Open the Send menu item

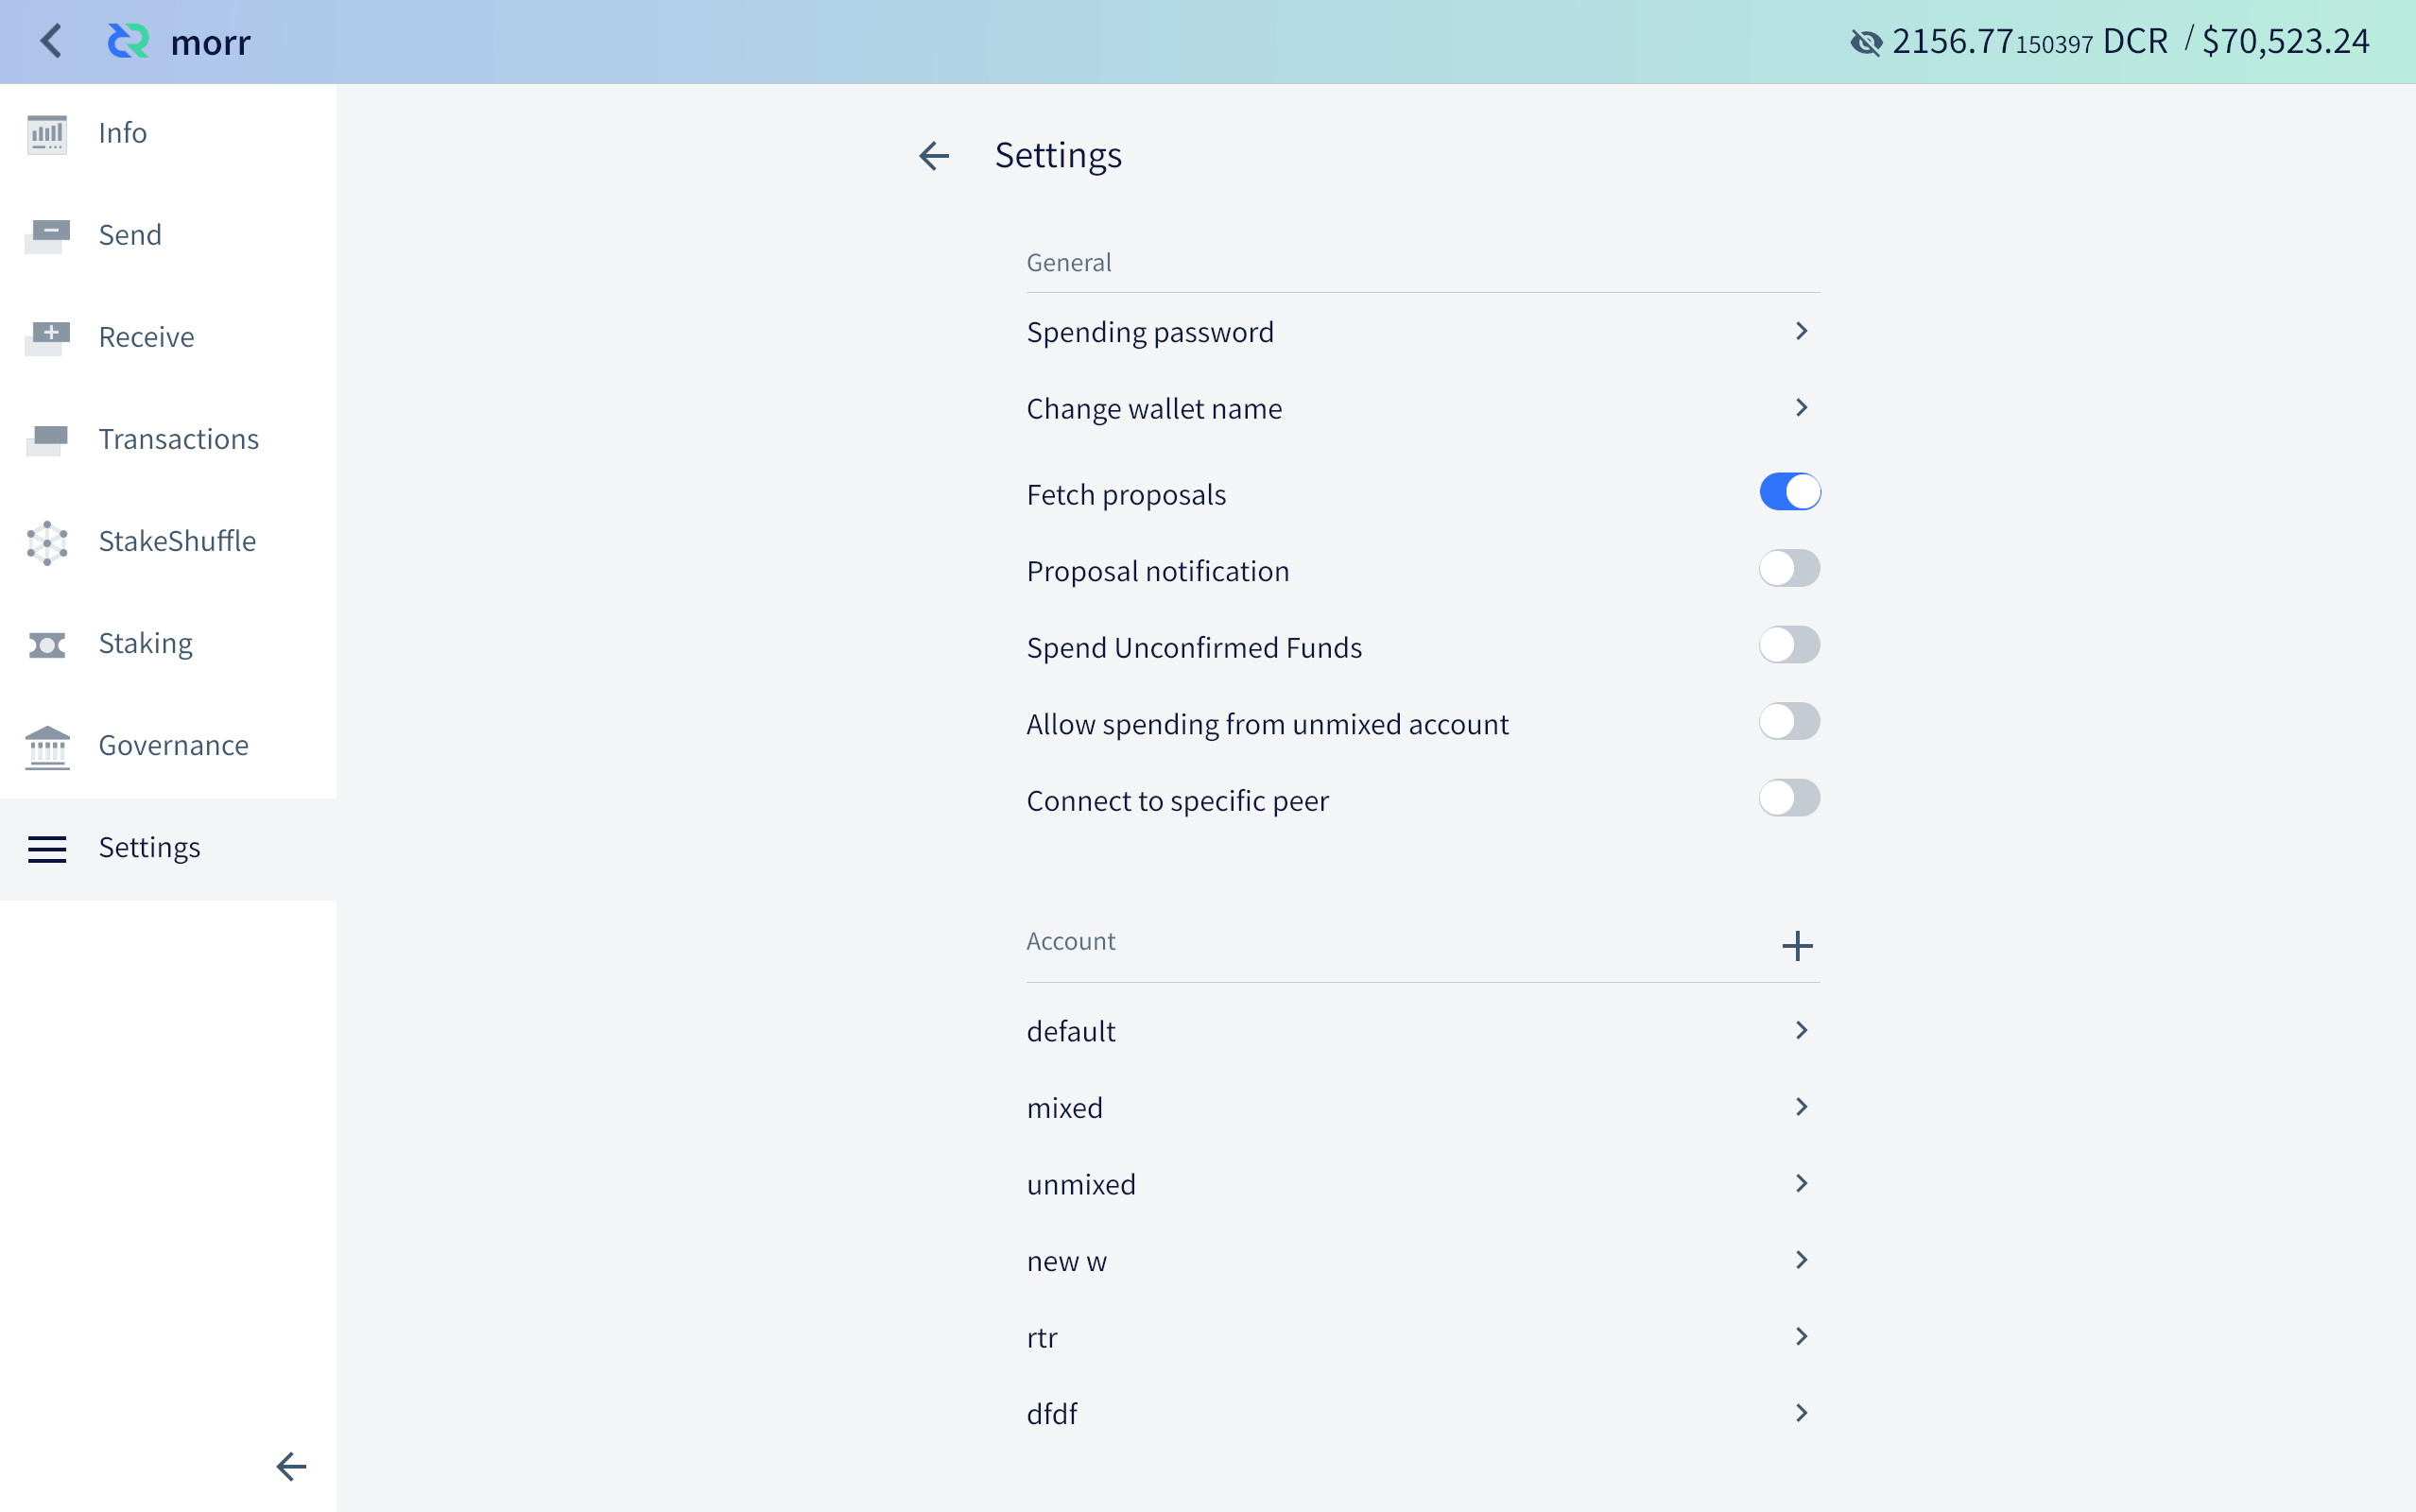[168, 235]
